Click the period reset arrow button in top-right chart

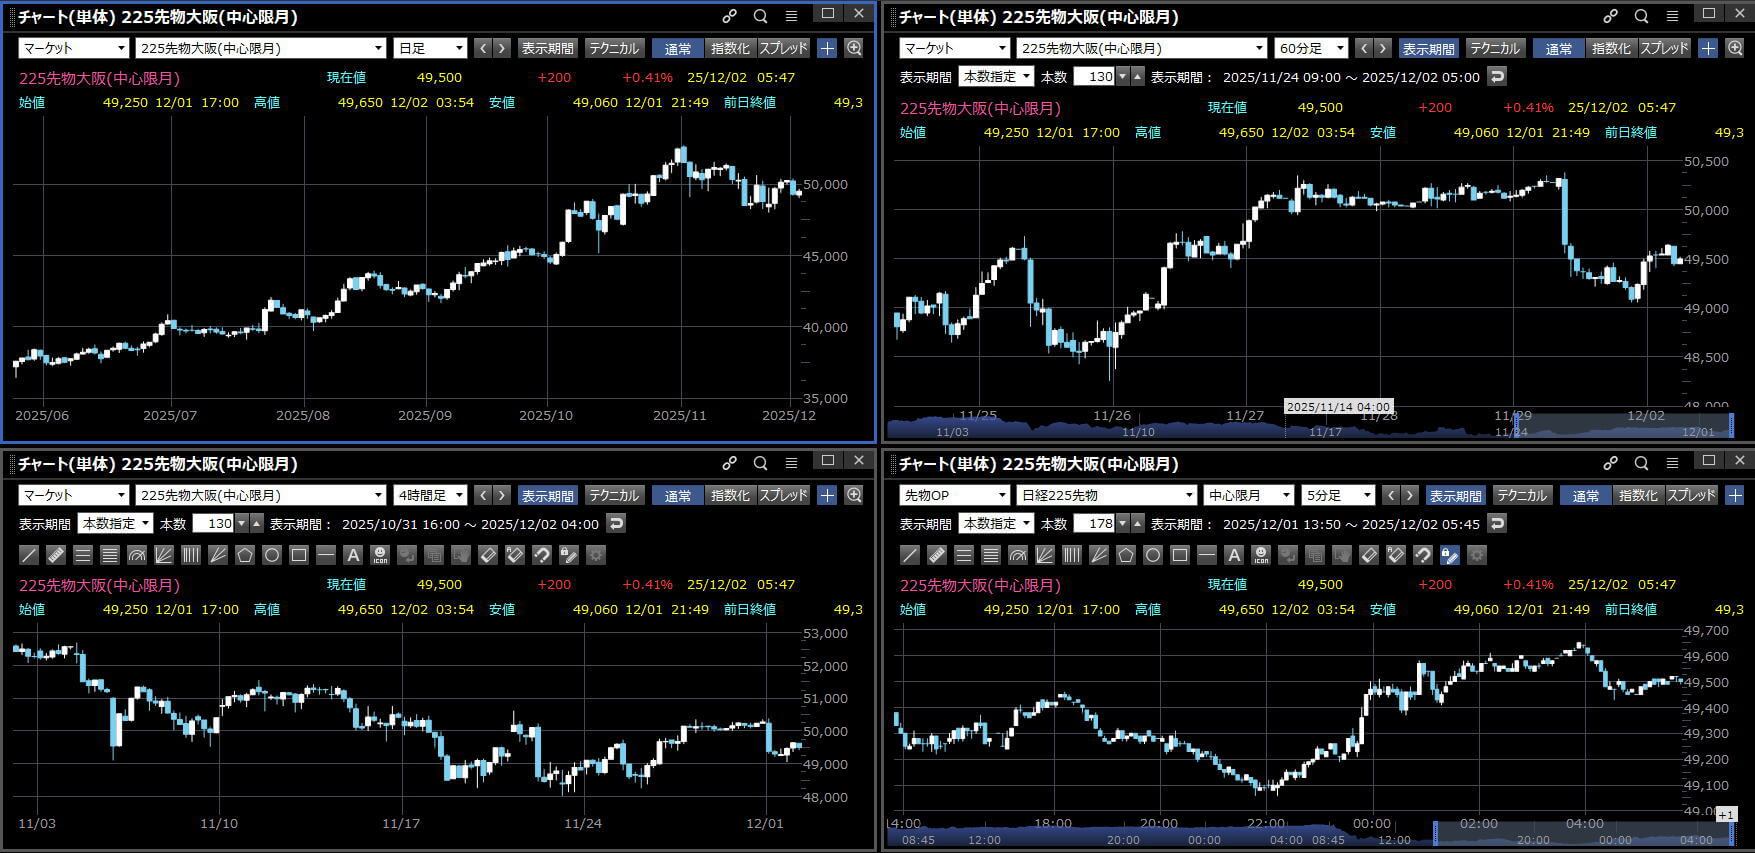pyautogui.click(x=1497, y=76)
